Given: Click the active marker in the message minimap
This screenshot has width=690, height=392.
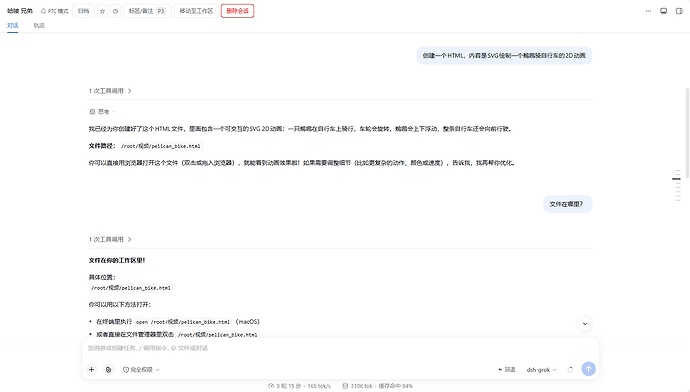Looking at the screenshot, I should pos(676,179).
